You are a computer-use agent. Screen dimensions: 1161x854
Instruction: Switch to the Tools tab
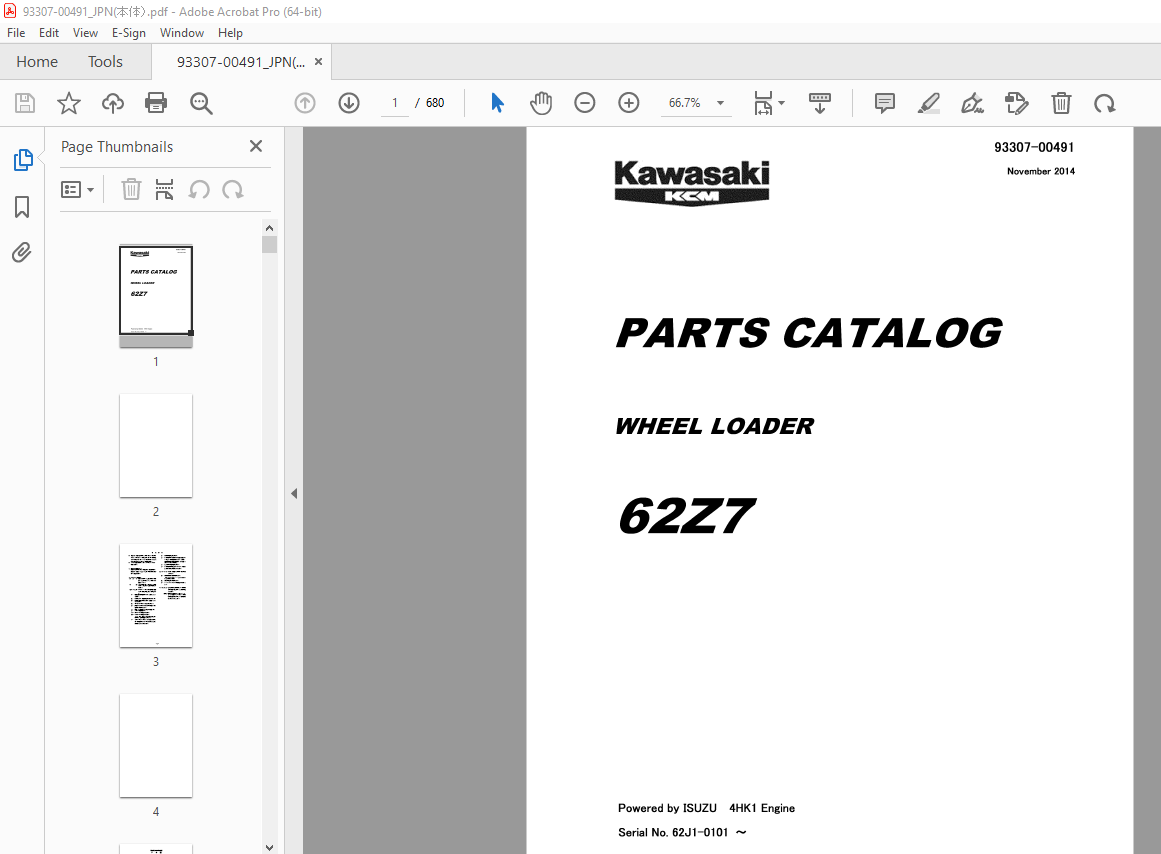pyautogui.click(x=105, y=61)
